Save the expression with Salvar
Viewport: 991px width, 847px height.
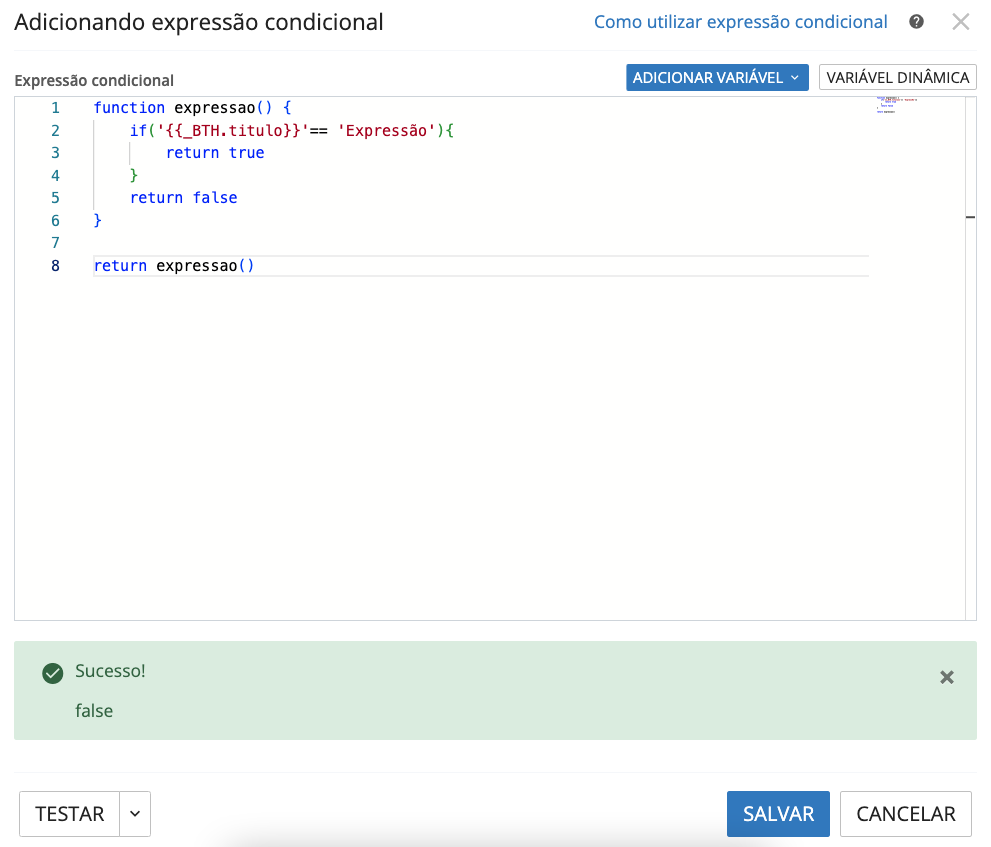click(777, 814)
